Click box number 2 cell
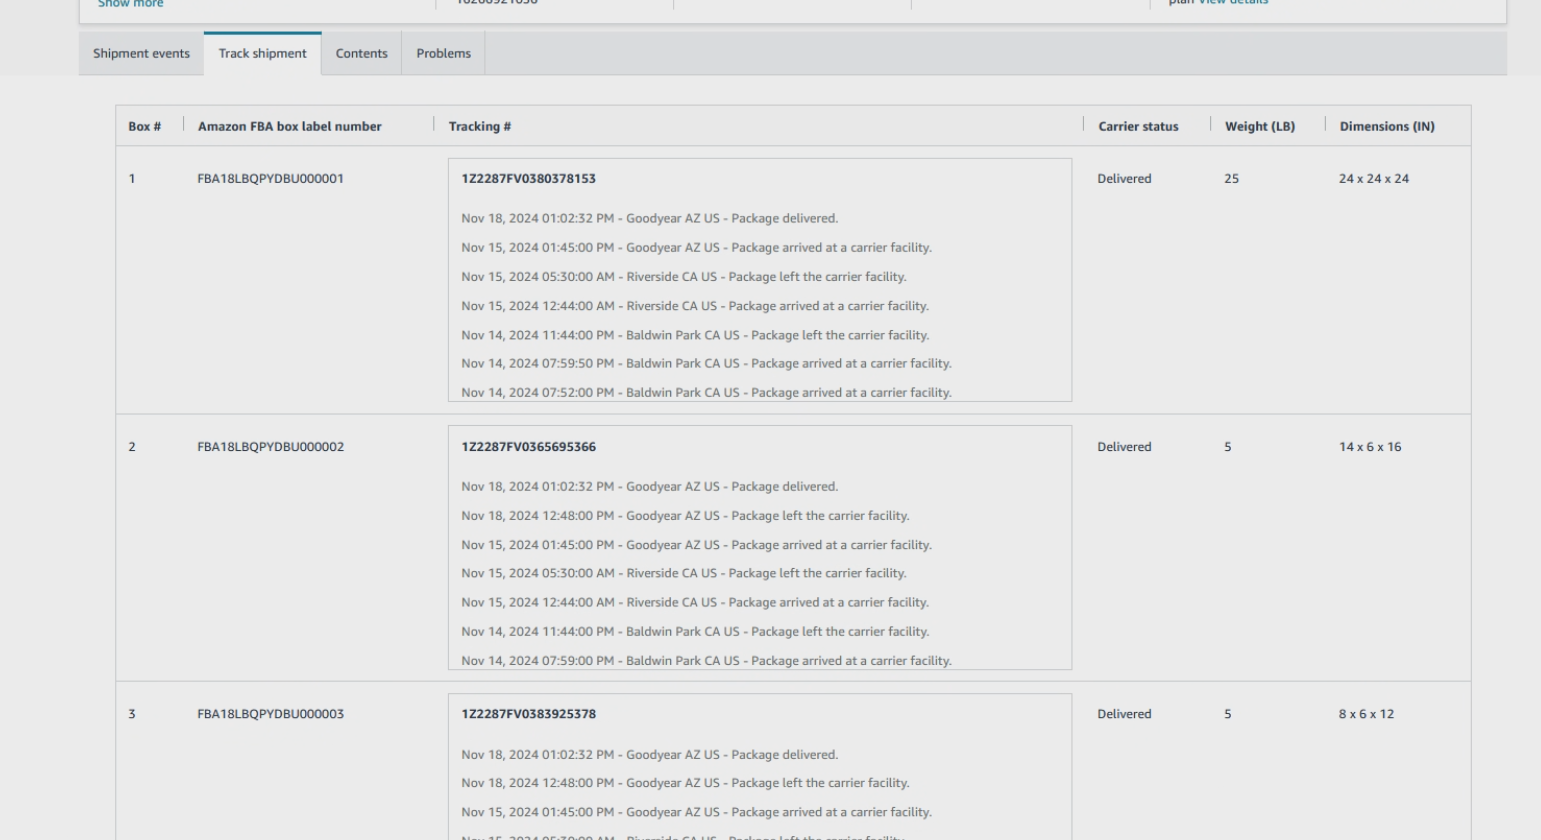The width and height of the screenshot is (1541, 840). 132,447
